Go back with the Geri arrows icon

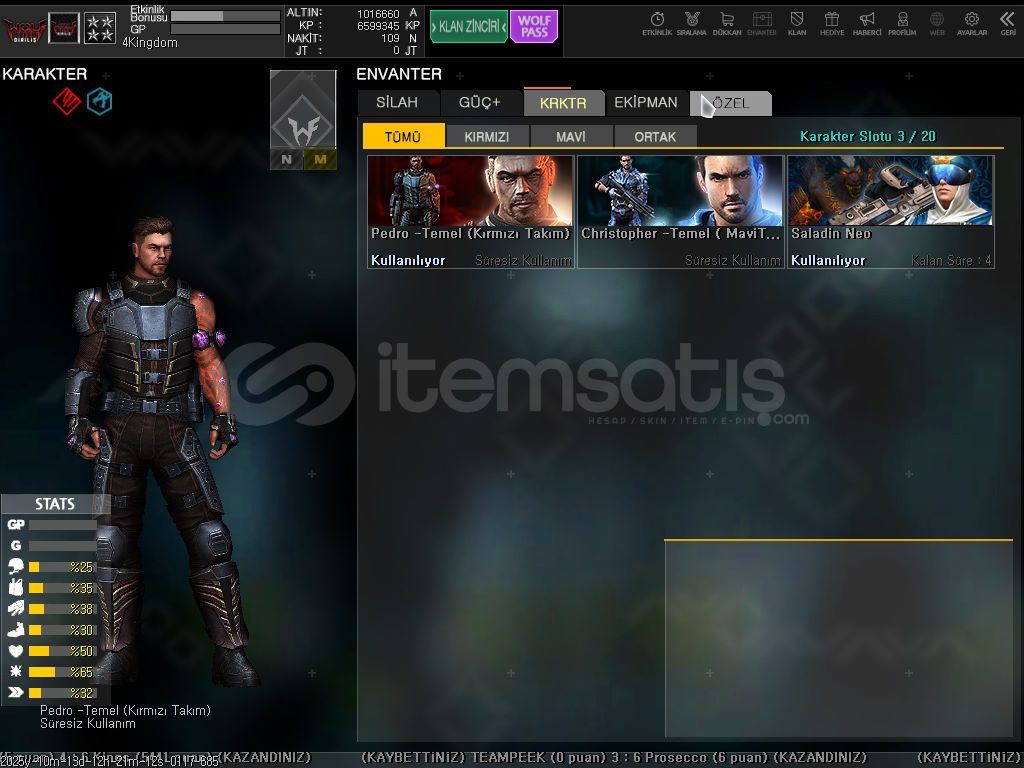[x=1008, y=24]
